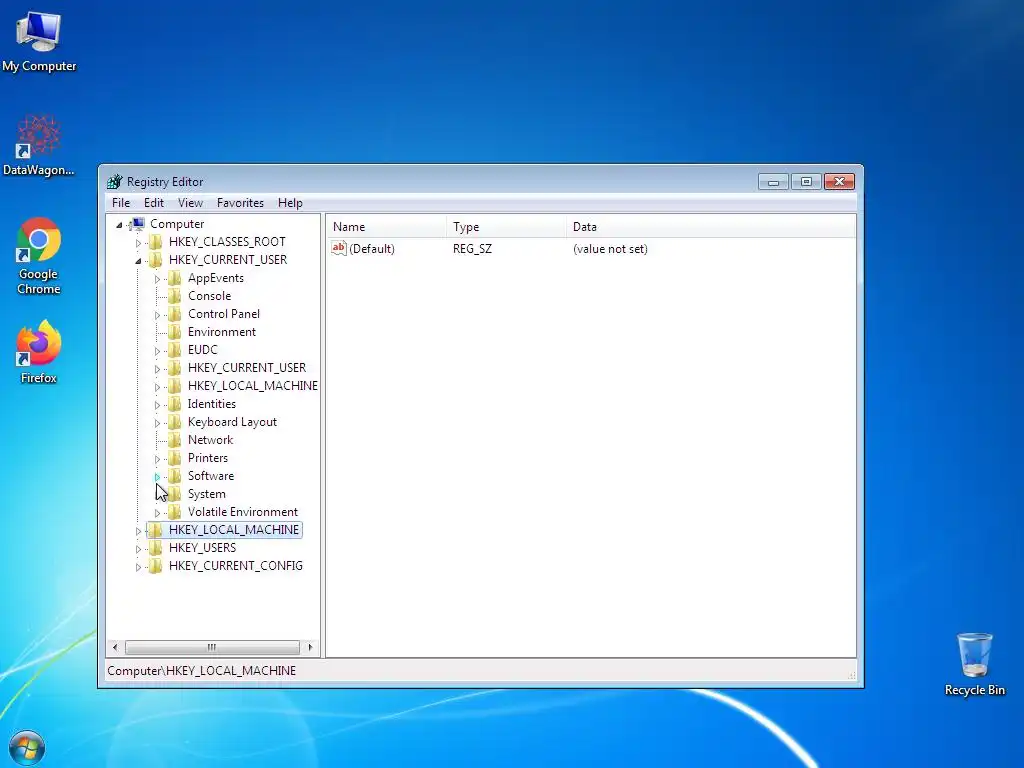Select the (Default) value row
Image resolution: width=1024 pixels, height=768 pixels.
[591, 248]
